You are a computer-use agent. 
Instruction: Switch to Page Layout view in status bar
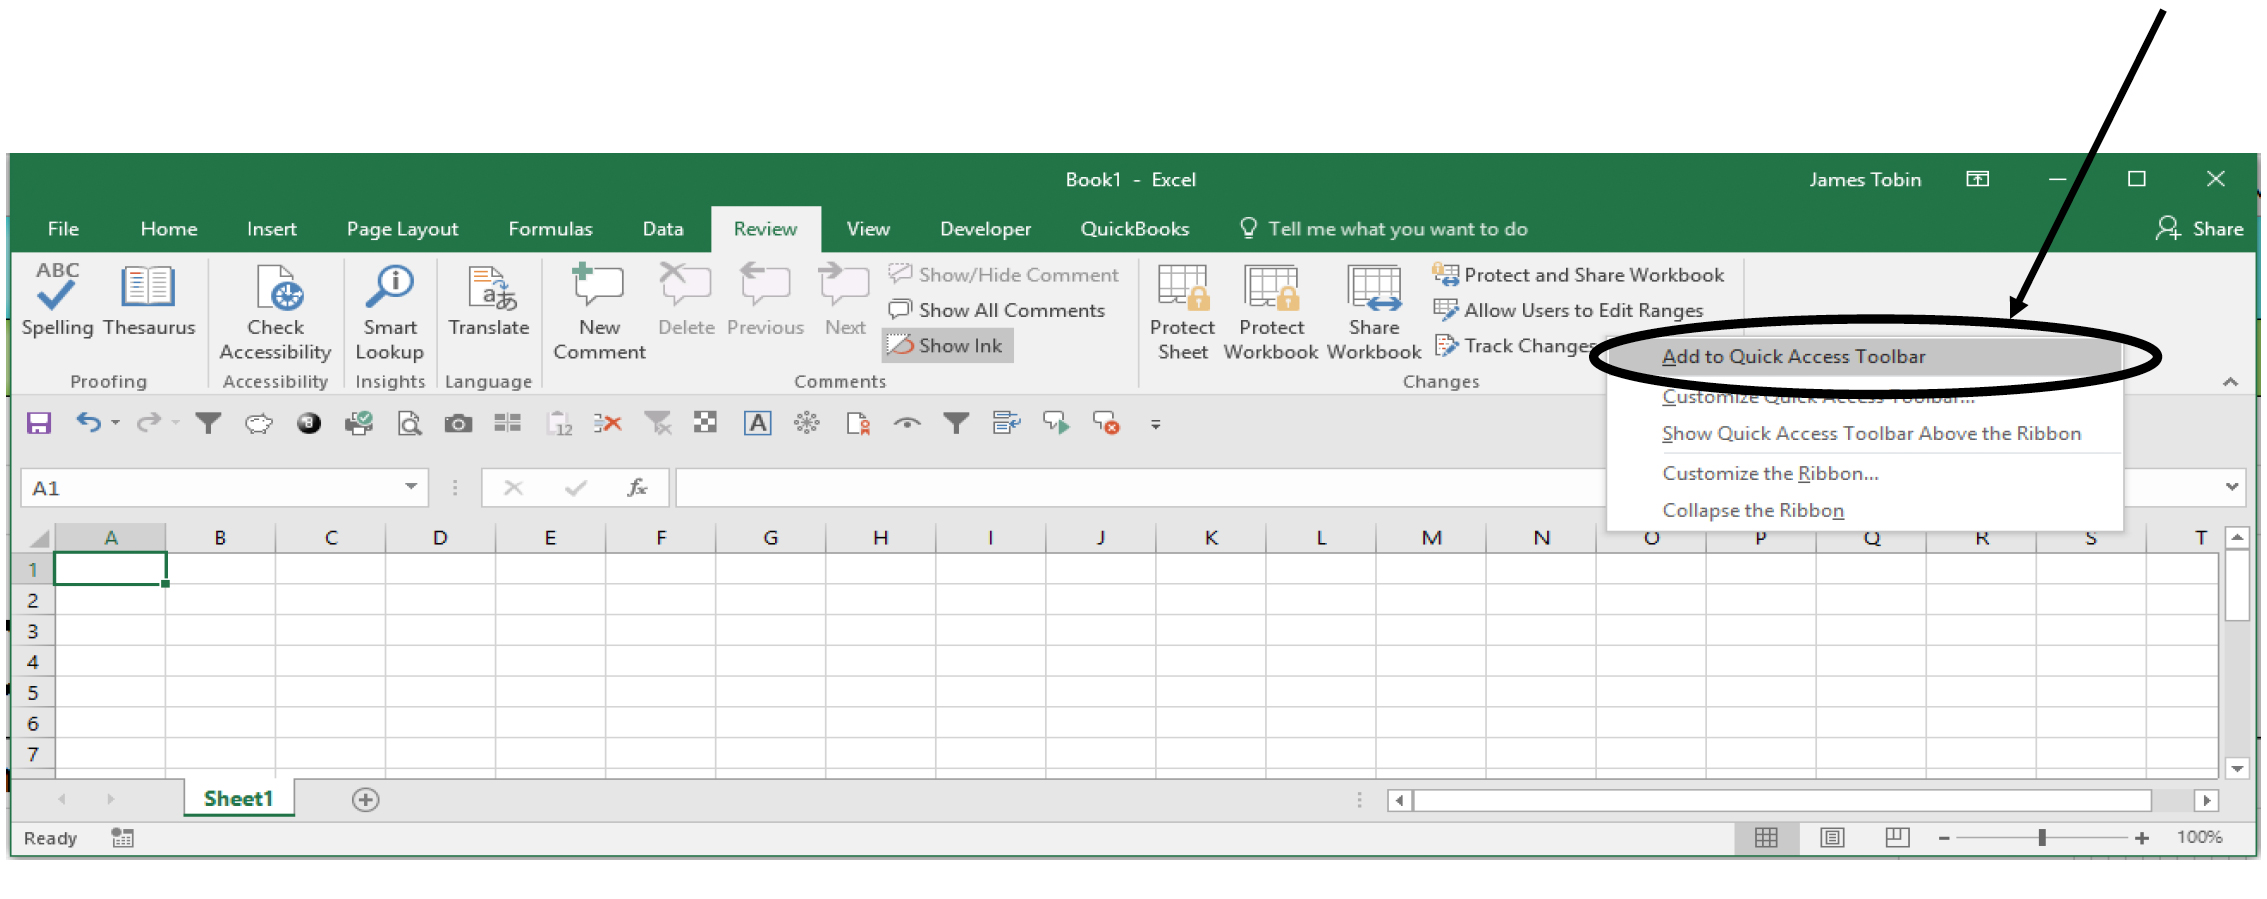coord(1832,838)
